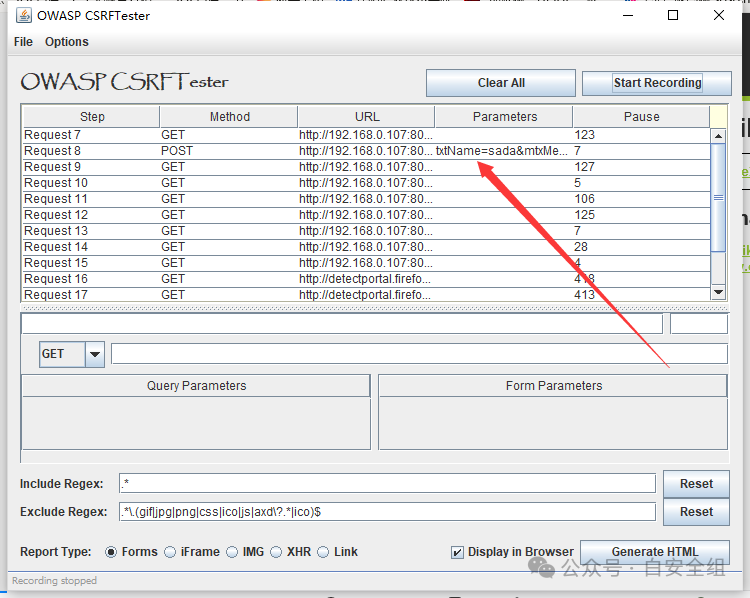Minimize the OWASP CSRFTester window
Viewport: 750px width, 598px height.
[628, 15]
